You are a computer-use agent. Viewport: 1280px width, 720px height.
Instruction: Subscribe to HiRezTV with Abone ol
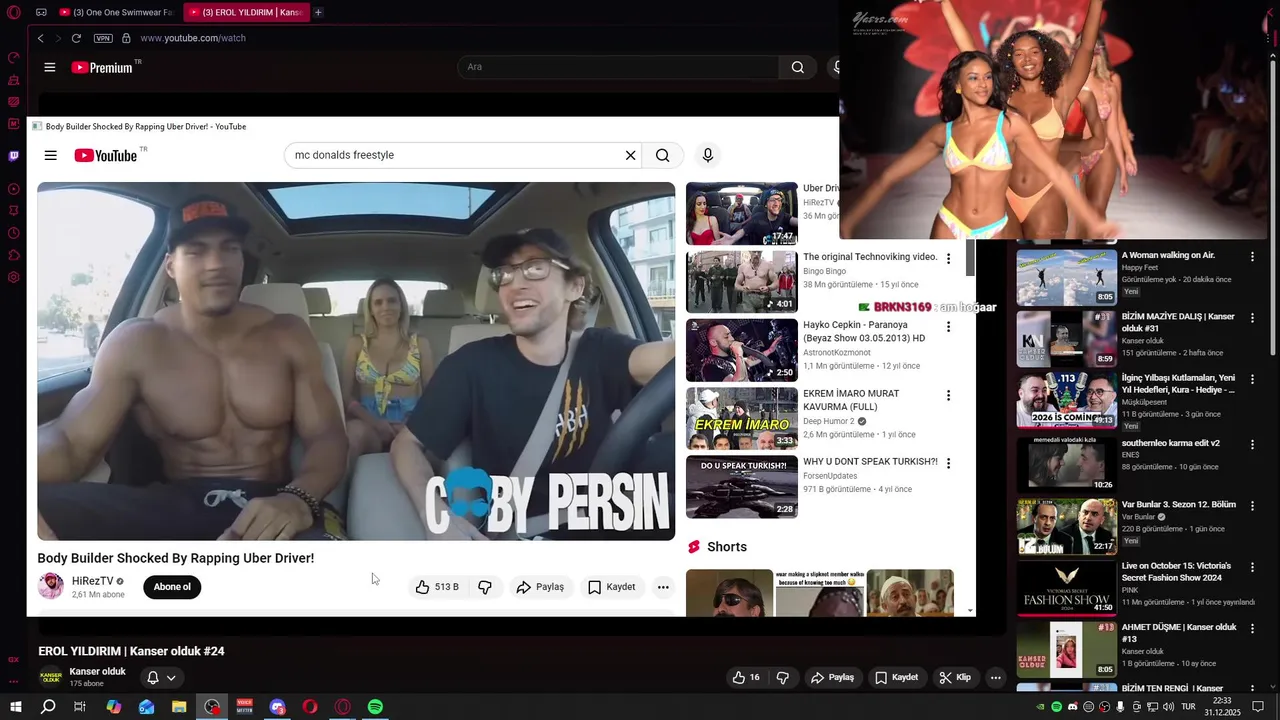[172, 587]
